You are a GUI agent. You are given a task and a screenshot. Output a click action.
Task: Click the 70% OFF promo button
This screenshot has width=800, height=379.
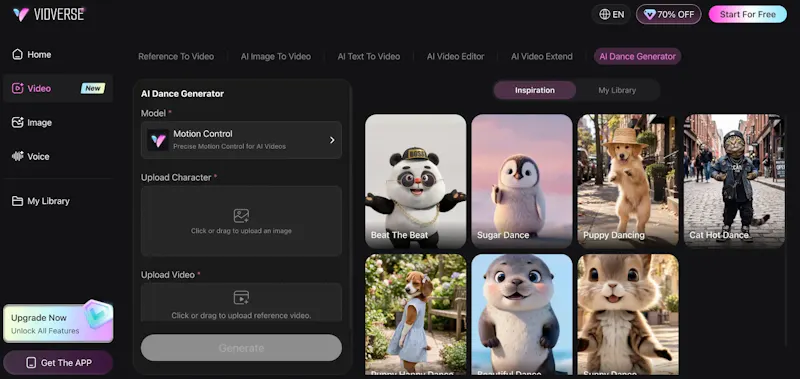coord(669,14)
